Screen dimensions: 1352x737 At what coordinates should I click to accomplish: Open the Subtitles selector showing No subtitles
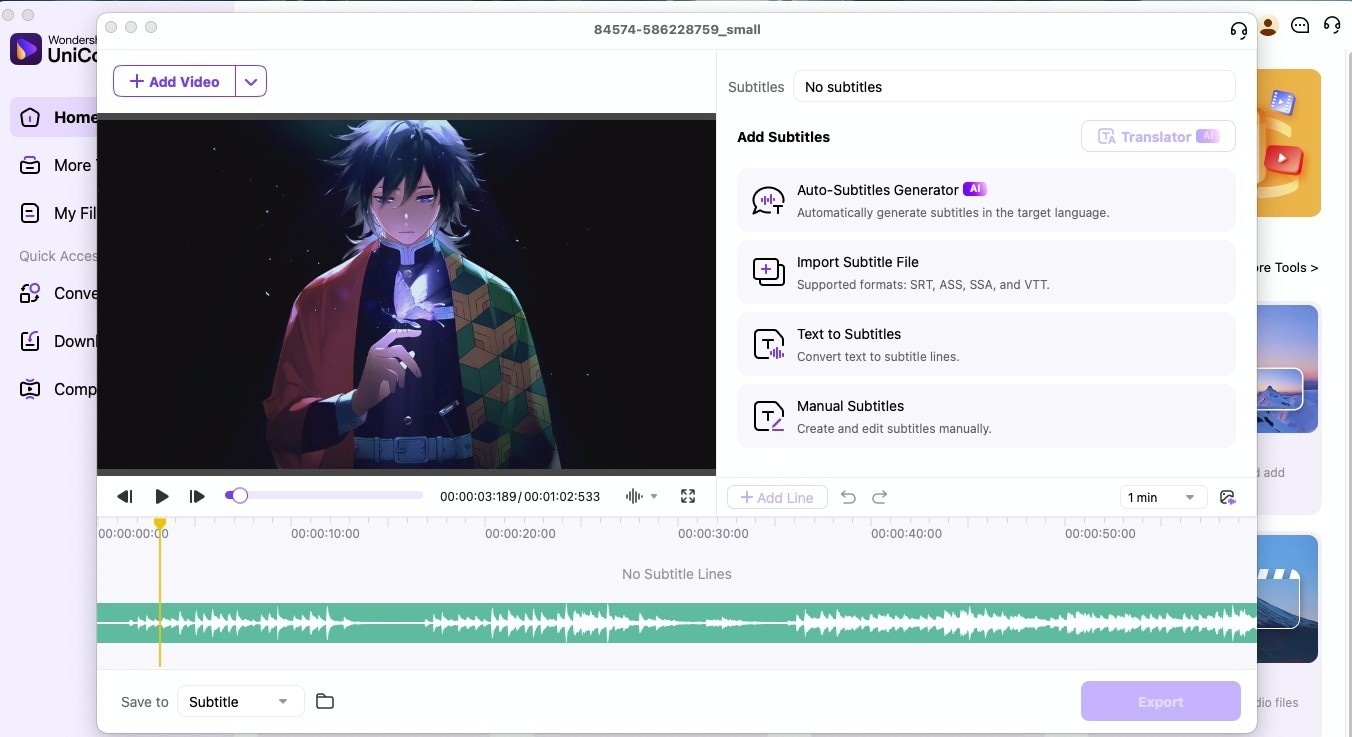[1014, 87]
